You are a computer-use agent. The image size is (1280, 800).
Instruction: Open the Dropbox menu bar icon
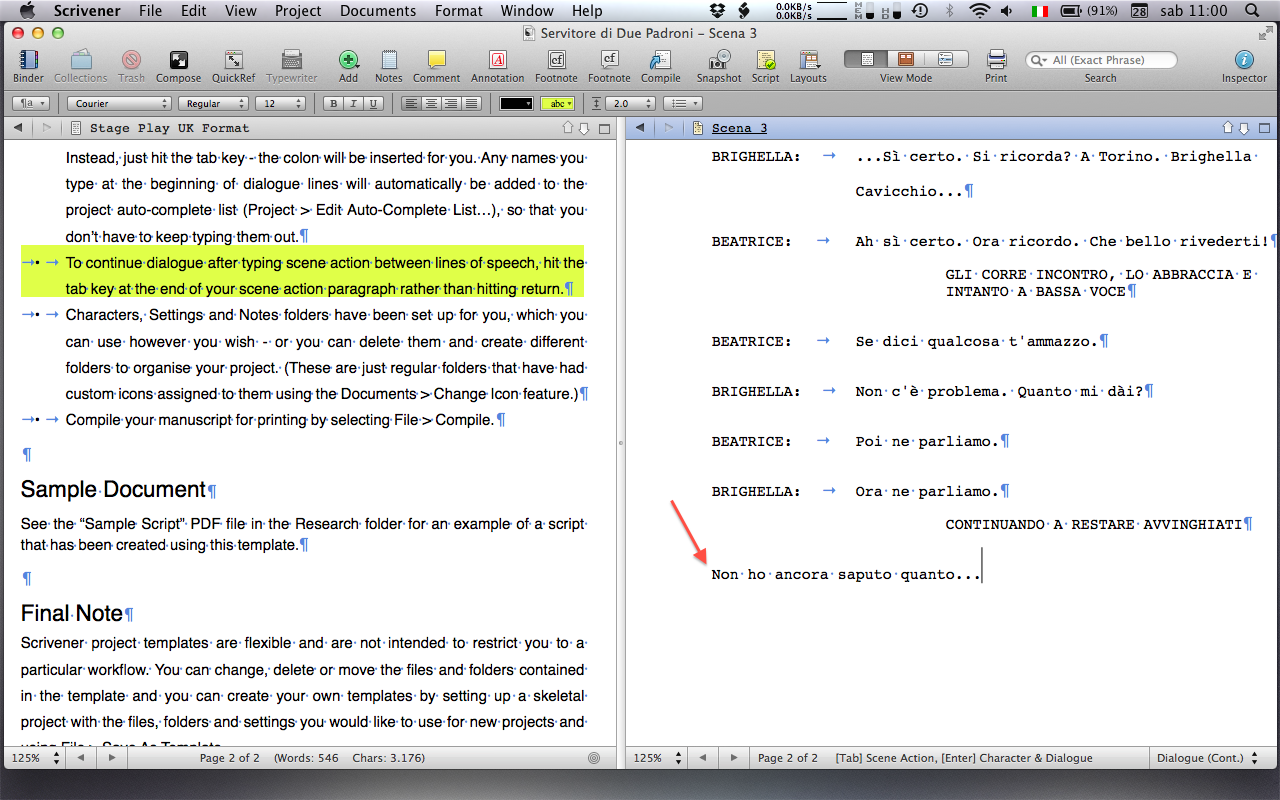pyautogui.click(x=718, y=11)
